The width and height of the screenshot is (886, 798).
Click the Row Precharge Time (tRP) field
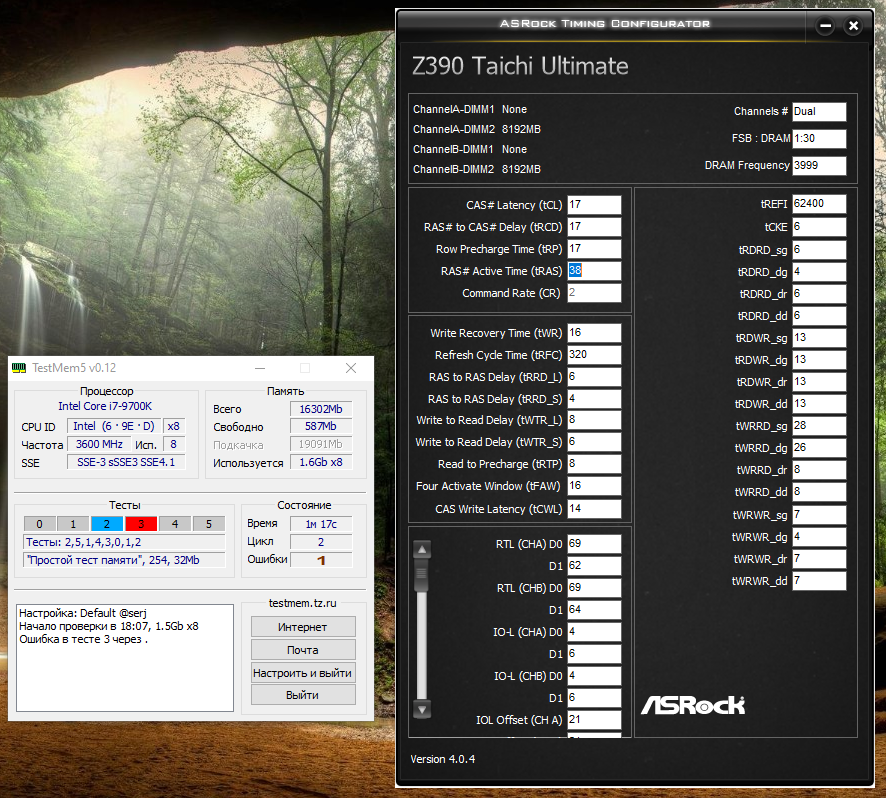pyautogui.click(x=594, y=249)
